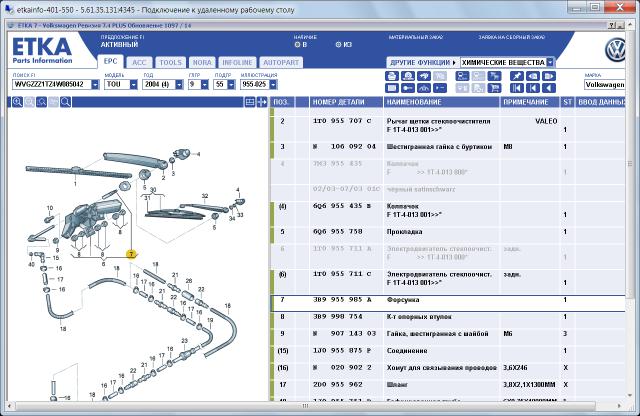The height and width of the screenshot is (416, 640).
Task: Zoom out with the third magnifier icon
Action: click(41, 102)
